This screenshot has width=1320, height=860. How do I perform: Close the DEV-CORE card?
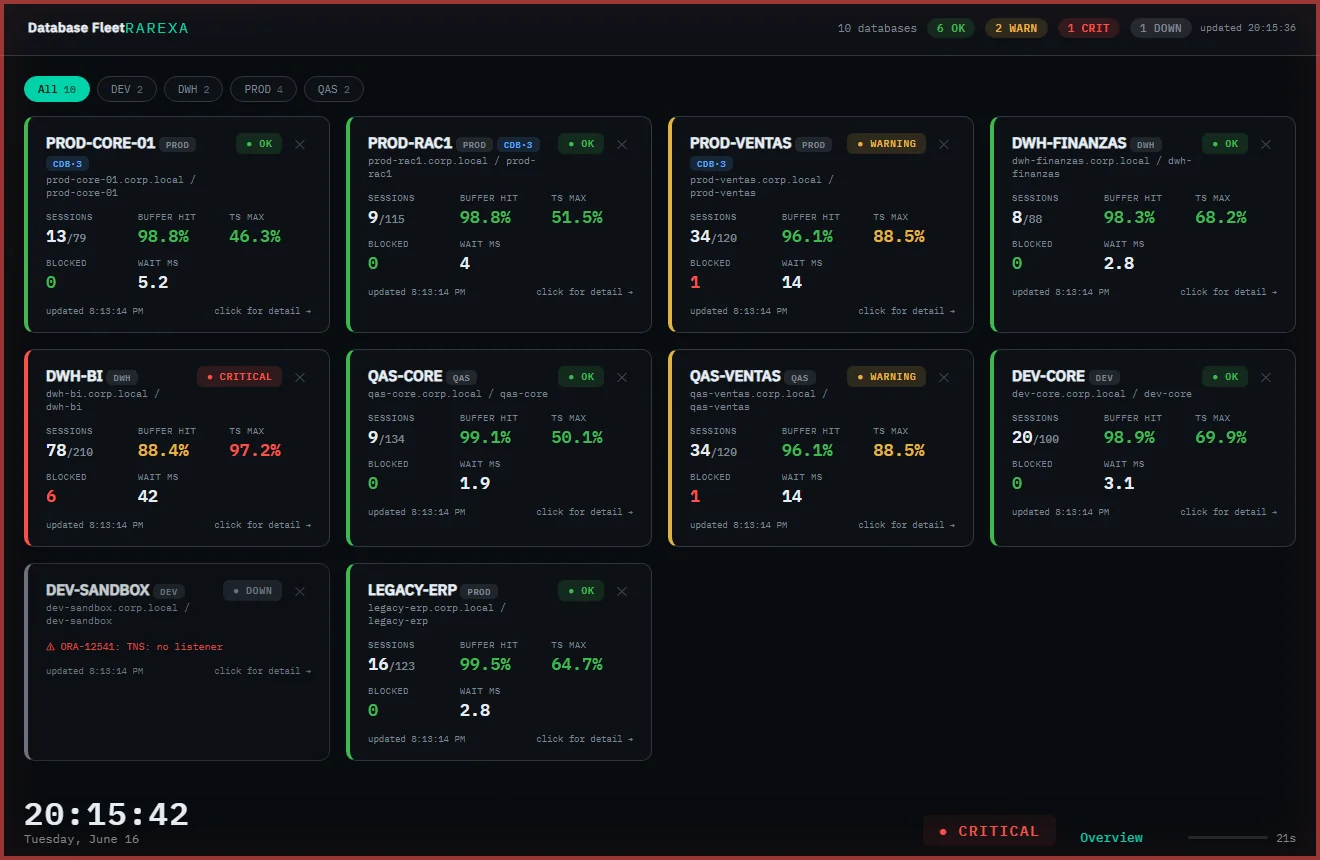tap(1266, 377)
